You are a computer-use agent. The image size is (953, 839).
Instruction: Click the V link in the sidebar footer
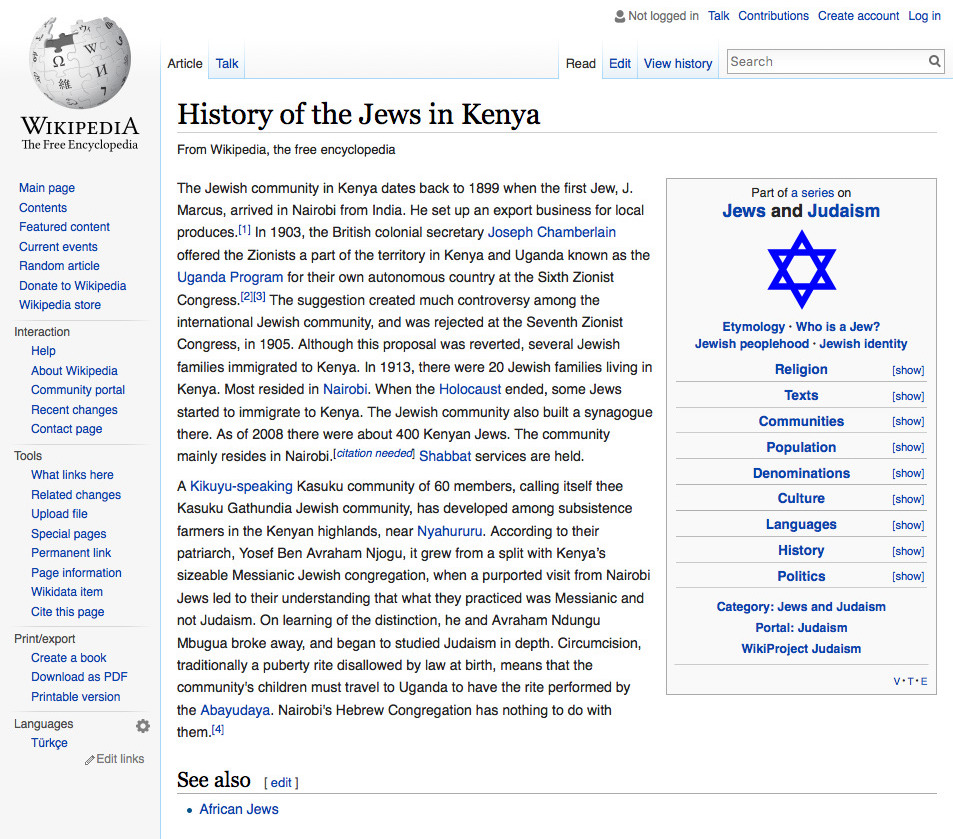pos(896,680)
